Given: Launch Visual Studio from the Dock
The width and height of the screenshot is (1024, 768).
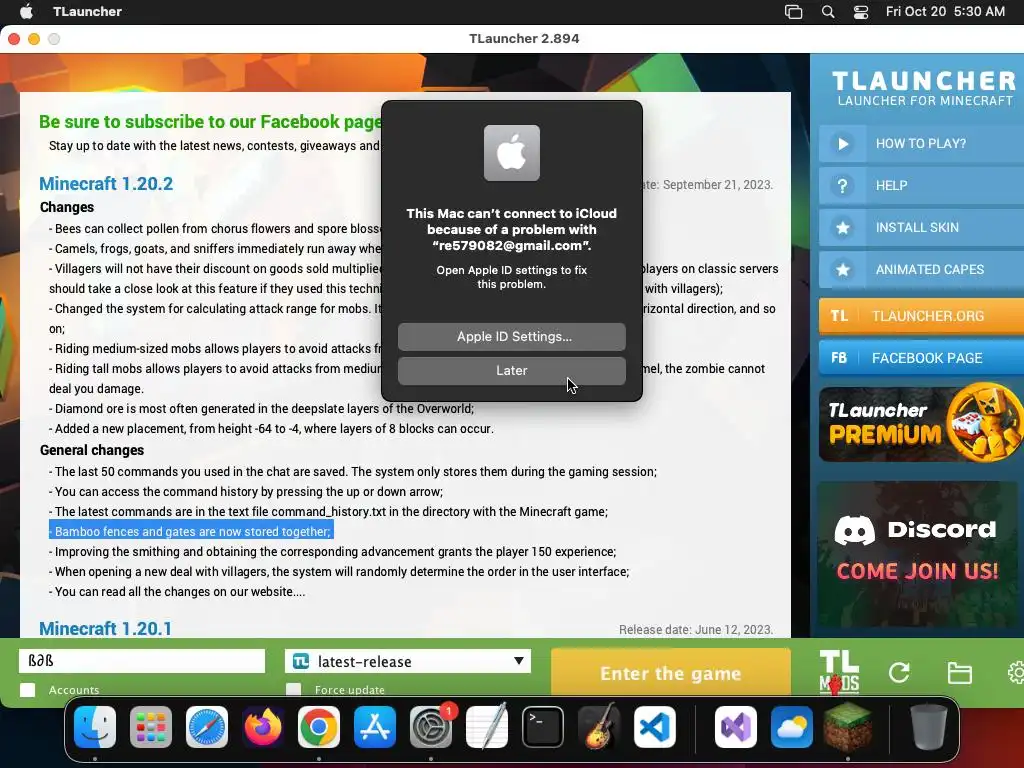Looking at the screenshot, I should [x=736, y=726].
